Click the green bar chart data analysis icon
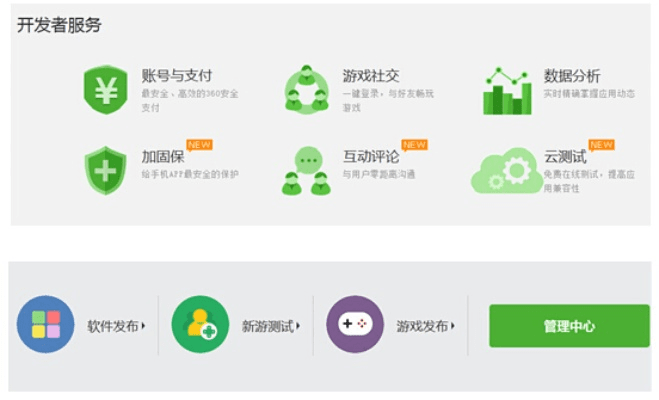 tap(507, 91)
